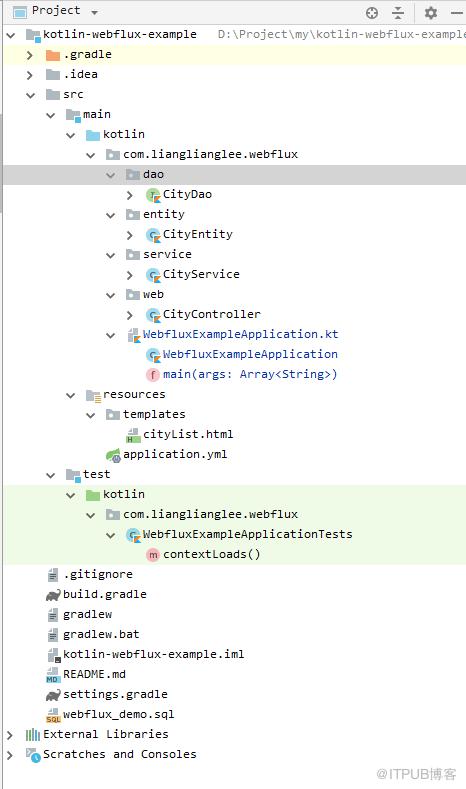
Task: Click the green test kotlin folder icon
Action: click(93, 495)
